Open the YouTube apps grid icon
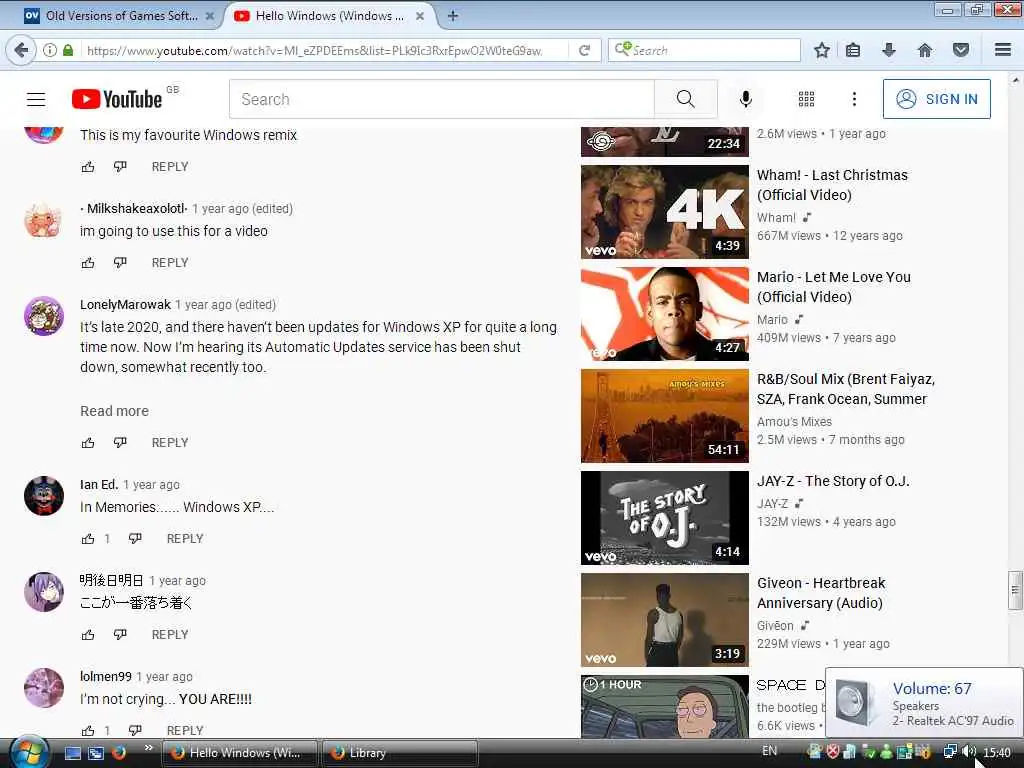The width and height of the screenshot is (1024, 768). pyautogui.click(x=807, y=99)
